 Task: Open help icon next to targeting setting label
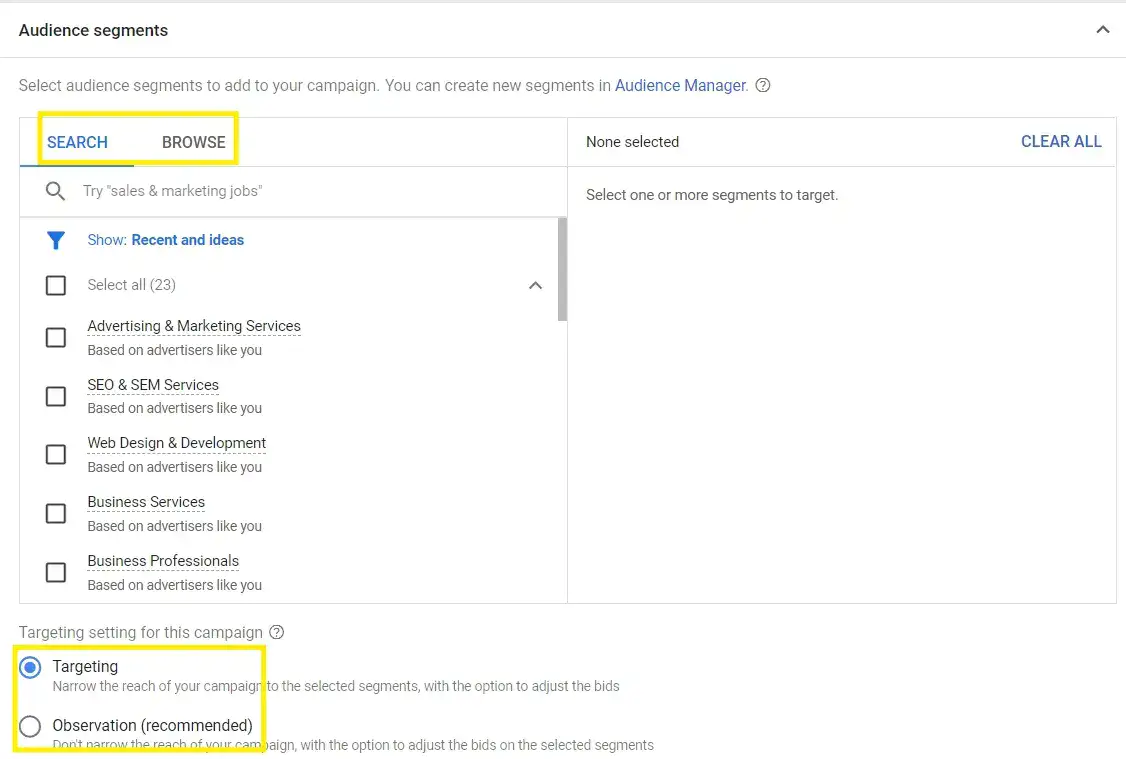(276, 632)
